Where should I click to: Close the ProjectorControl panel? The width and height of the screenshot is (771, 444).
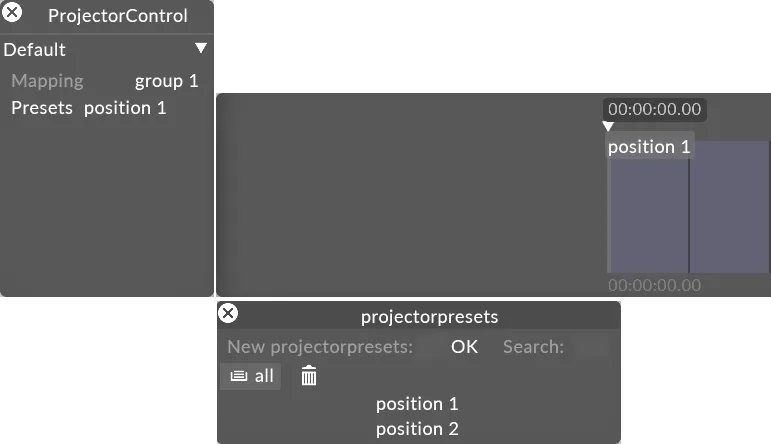pos(13,13)
